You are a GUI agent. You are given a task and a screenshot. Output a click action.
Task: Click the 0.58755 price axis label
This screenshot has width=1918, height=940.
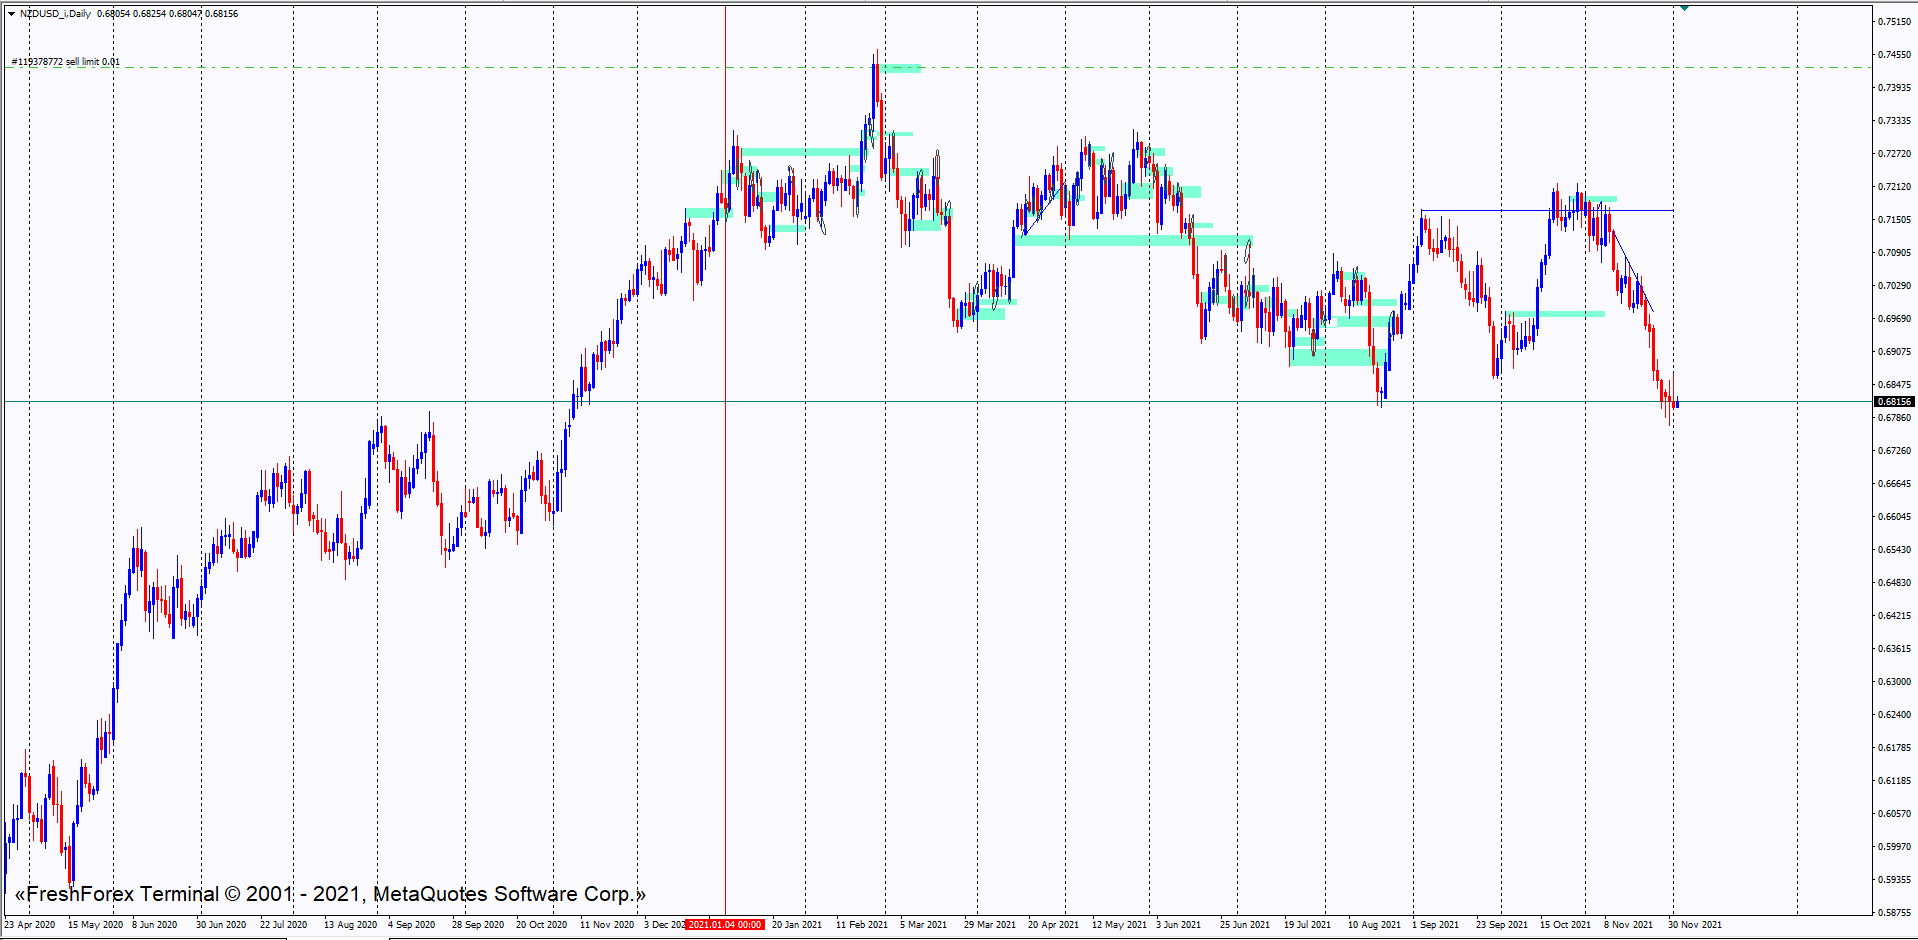click(x=1894, y=912)
